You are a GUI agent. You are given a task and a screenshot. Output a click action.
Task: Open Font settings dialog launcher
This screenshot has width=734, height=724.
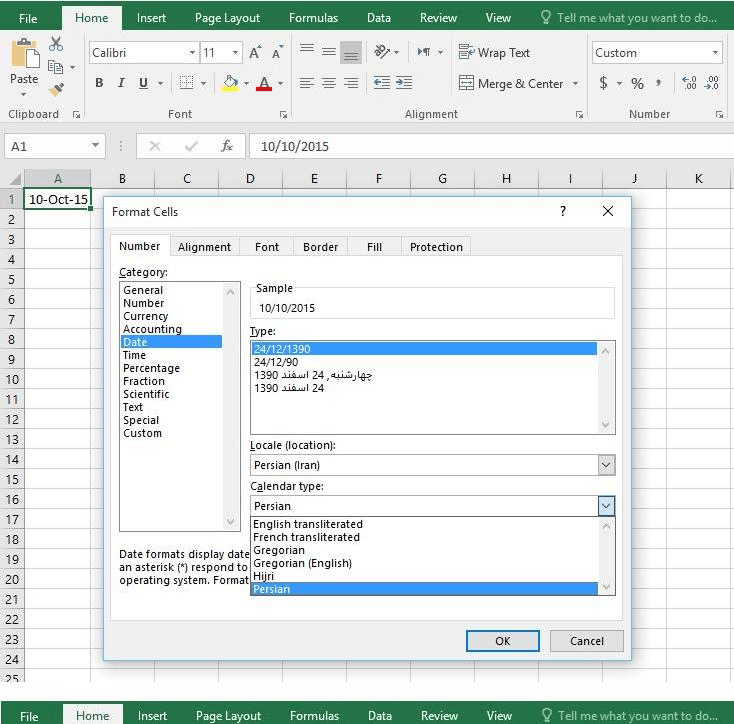[283, 115]
